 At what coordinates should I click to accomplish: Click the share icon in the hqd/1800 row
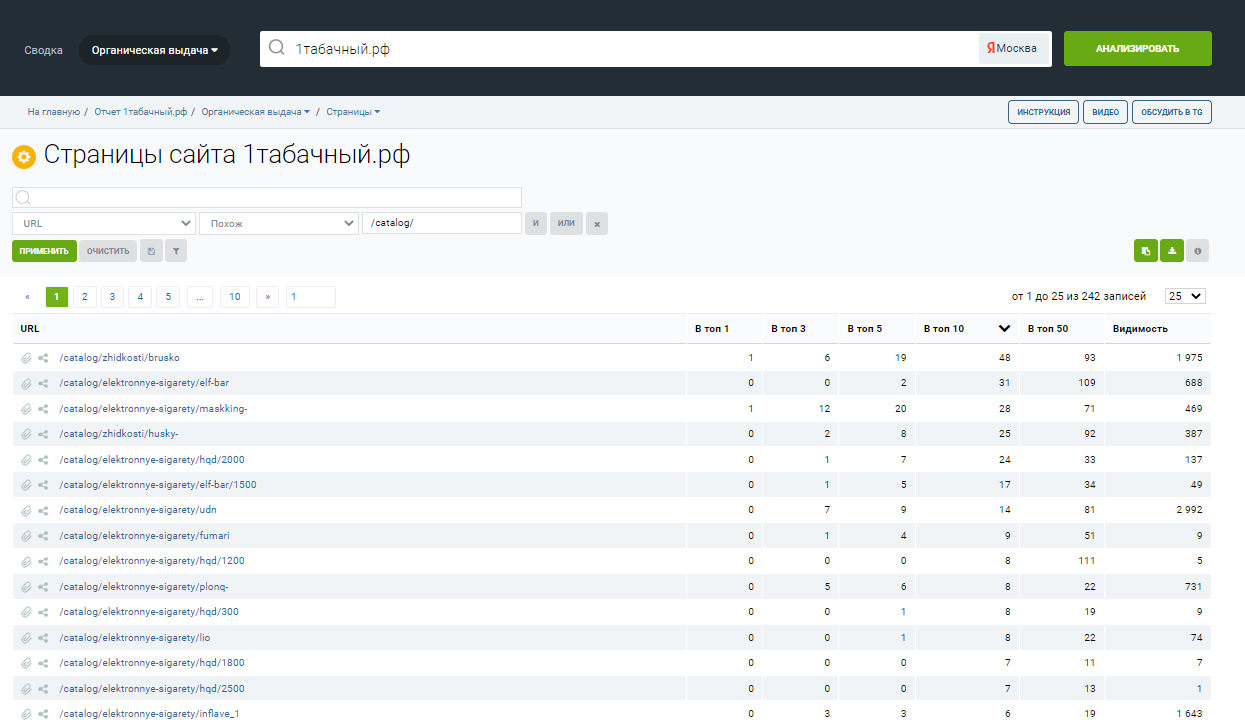[x=44, y=663]
